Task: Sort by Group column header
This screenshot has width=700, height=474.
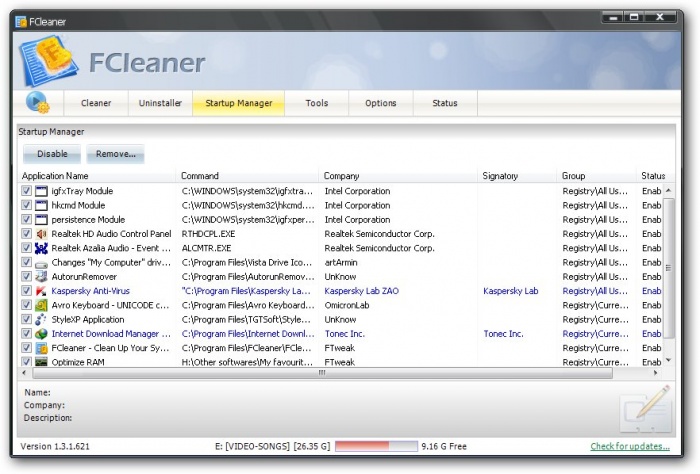Action: coord(596,176)
